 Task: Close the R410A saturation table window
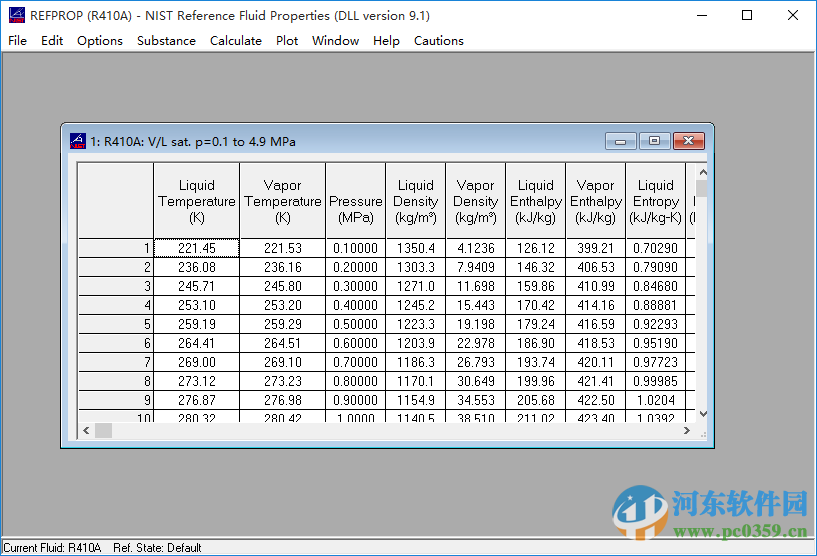point(688,141)
